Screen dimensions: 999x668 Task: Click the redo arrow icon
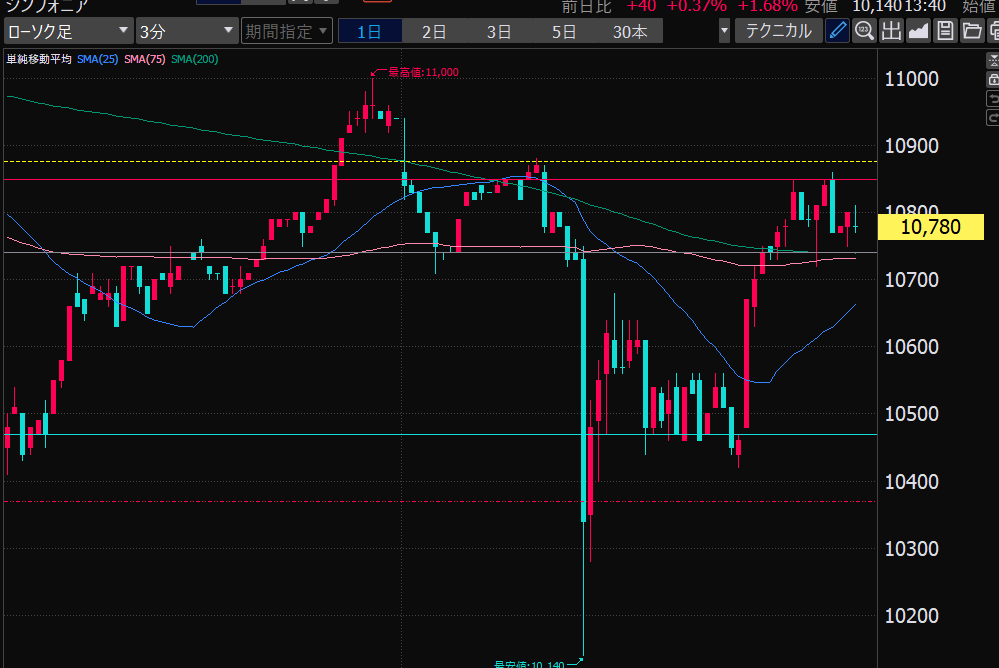992,117
